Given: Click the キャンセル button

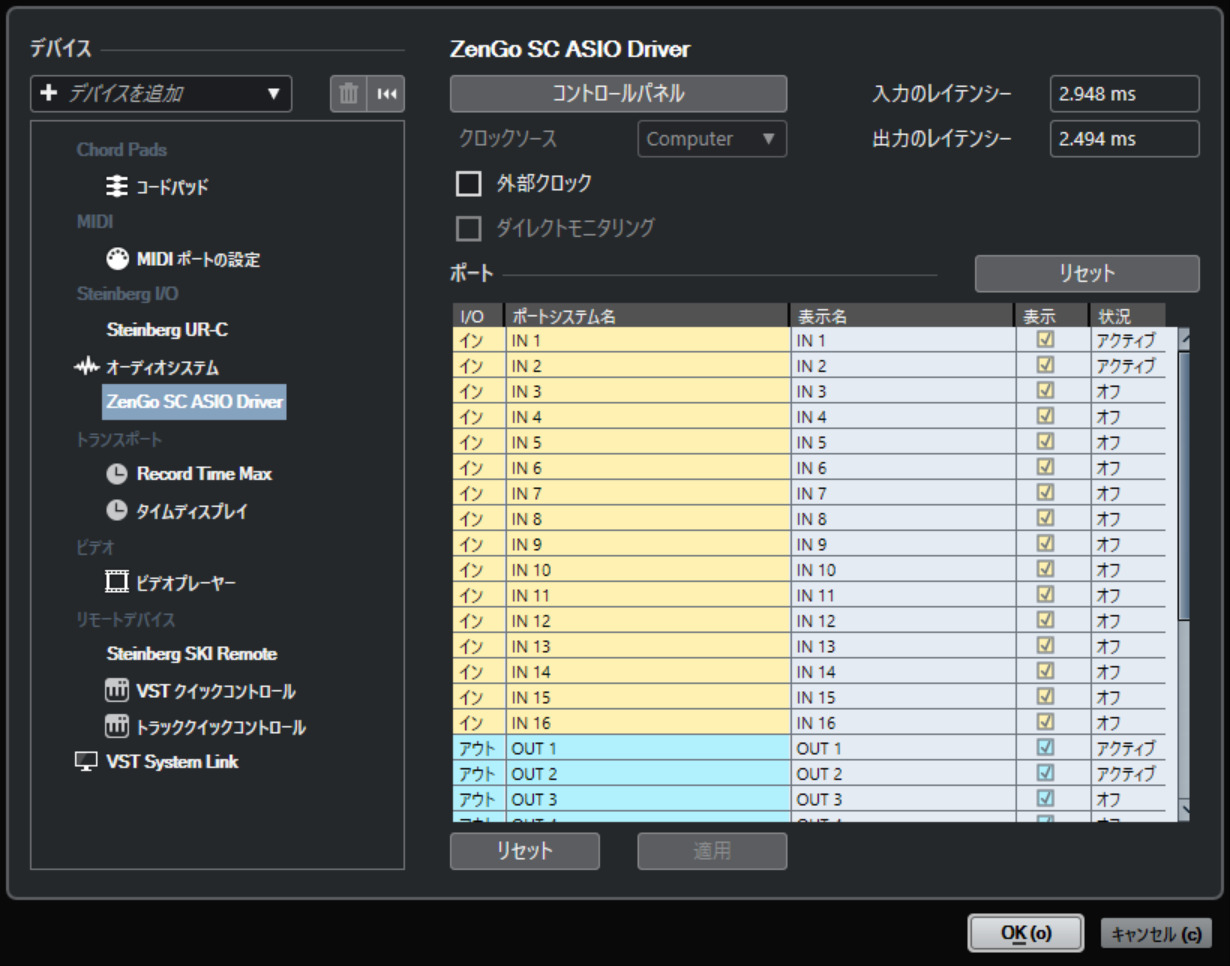Looking at the screenshot, I should click(x=1156, y=933).
